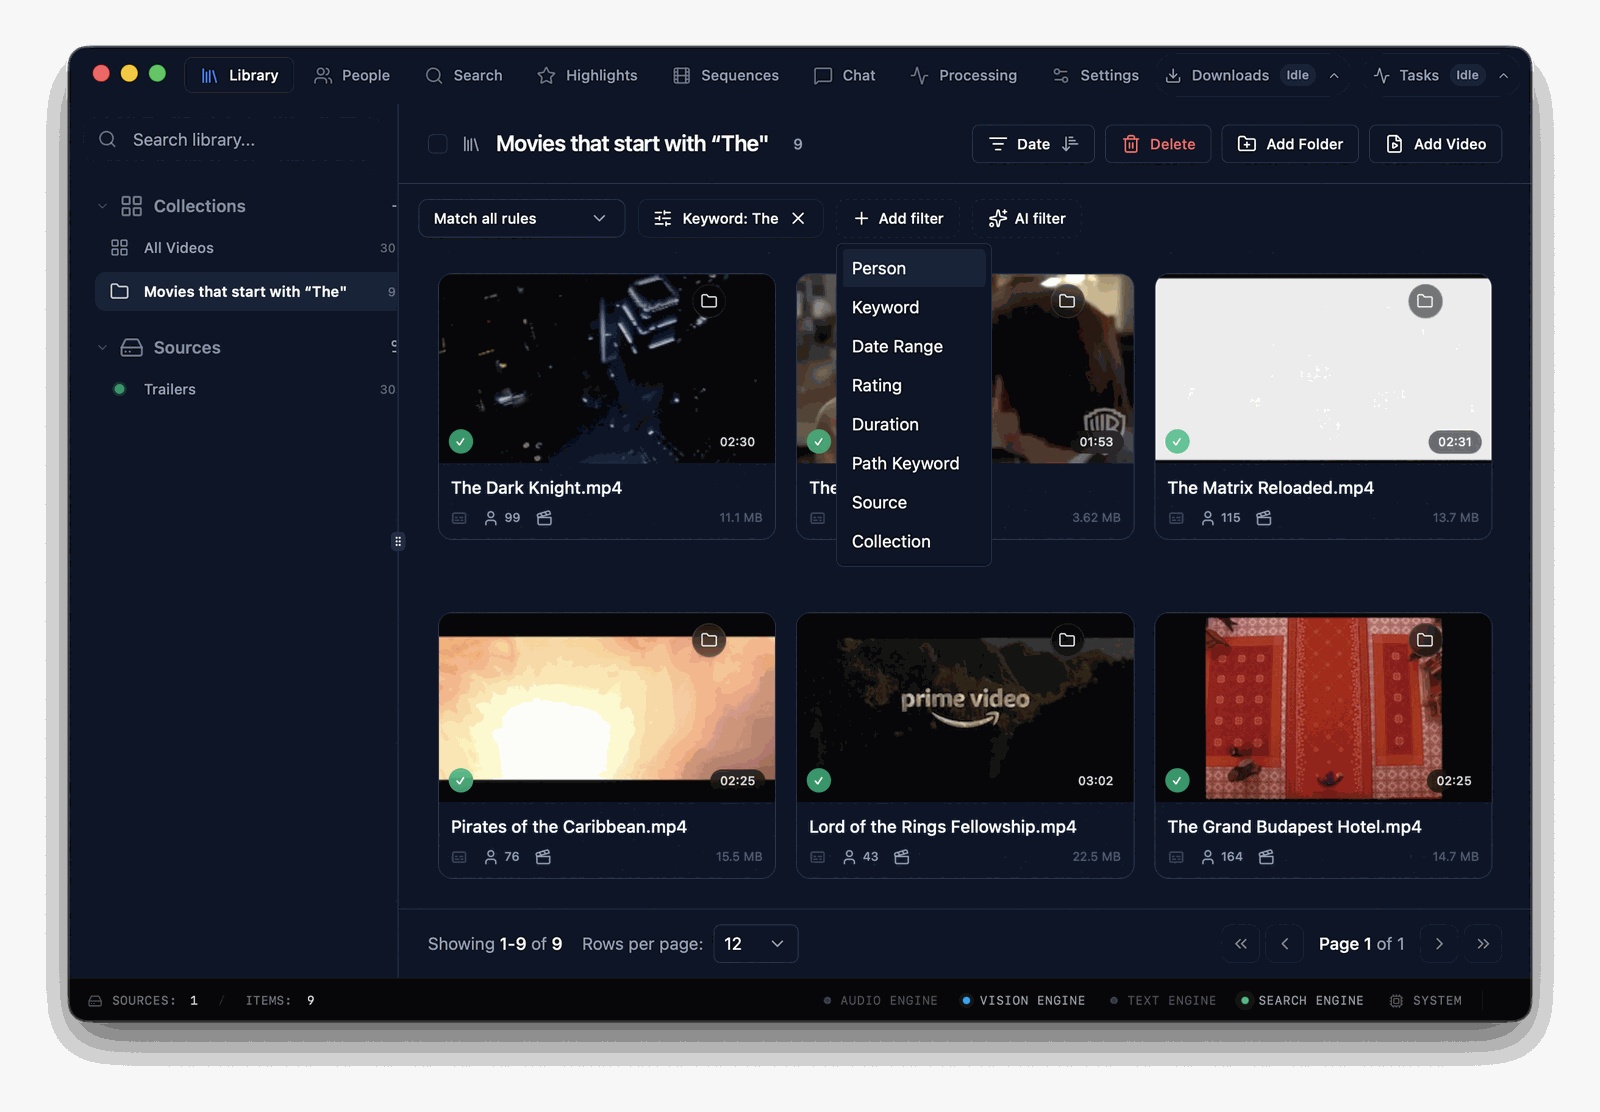Toggle green checkmark on The Dark Knight

(x=461, y=441)
